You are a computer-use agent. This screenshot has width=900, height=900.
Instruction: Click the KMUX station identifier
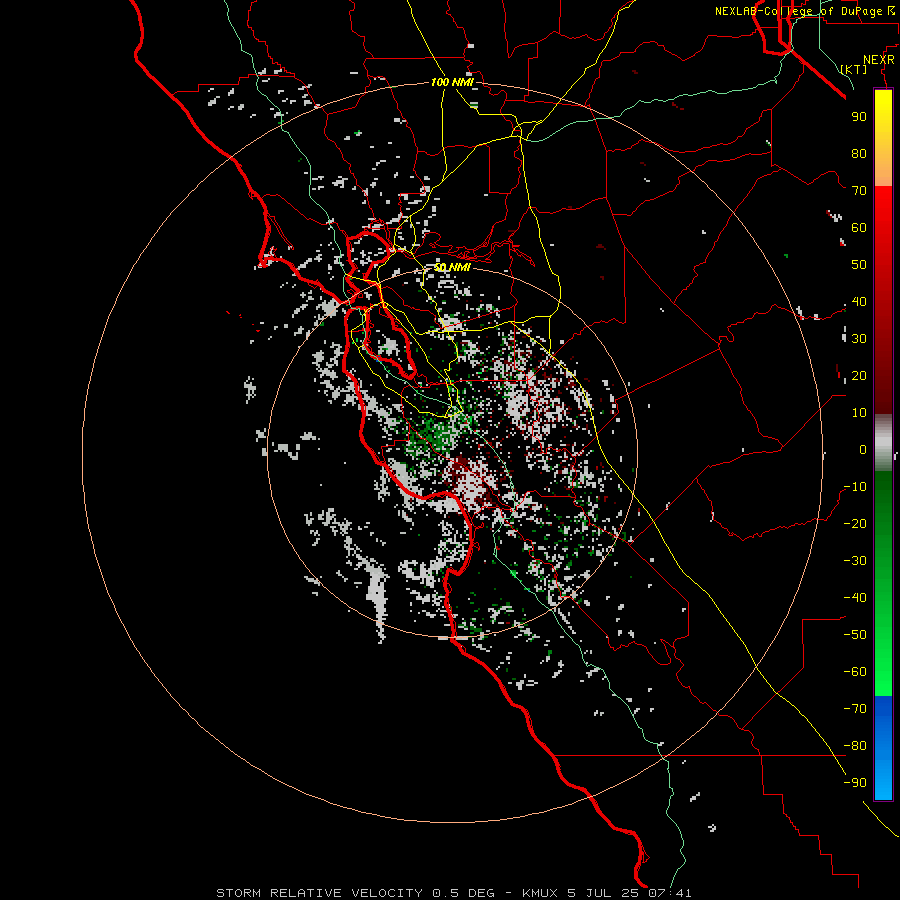pos(540,893)
